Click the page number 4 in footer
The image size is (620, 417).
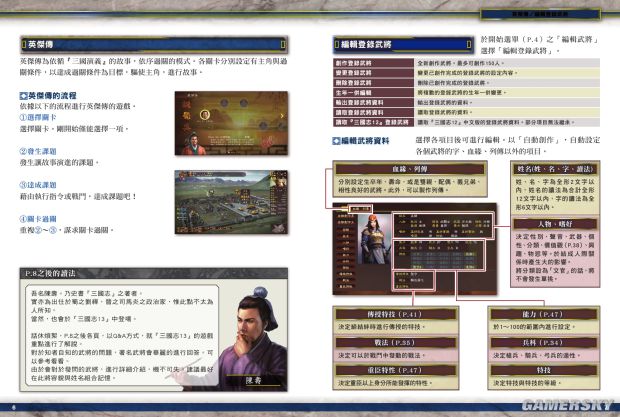pyautogui.click(x=14, y=407)
